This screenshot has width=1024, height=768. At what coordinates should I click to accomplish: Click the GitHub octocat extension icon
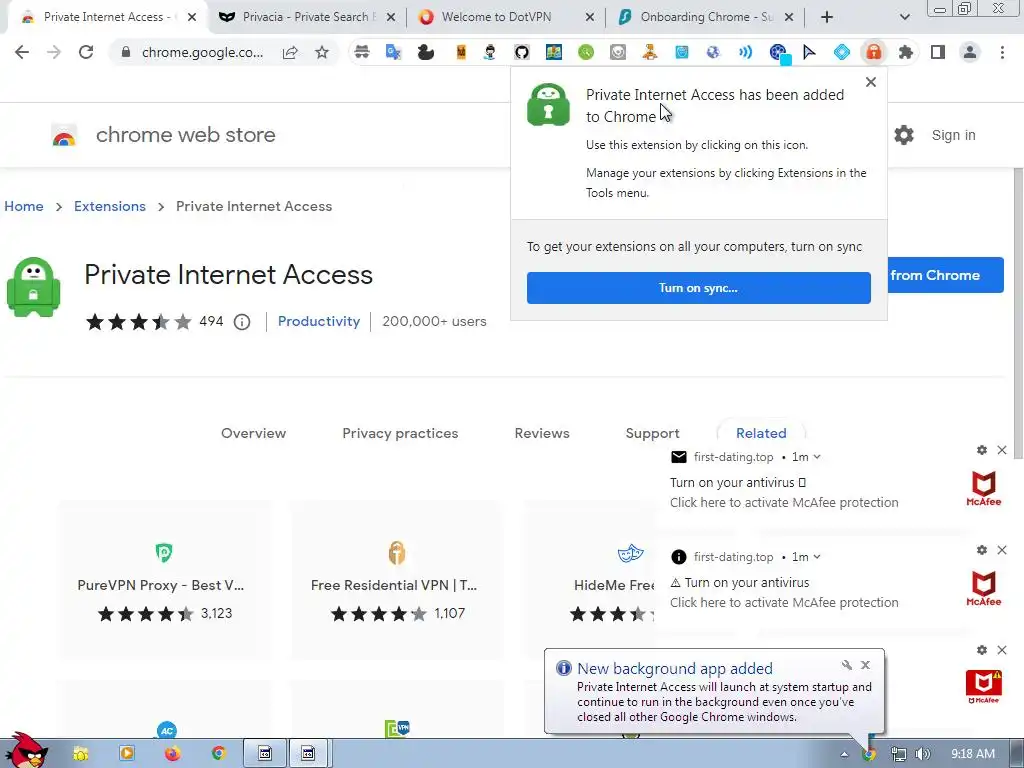[522, 52]
